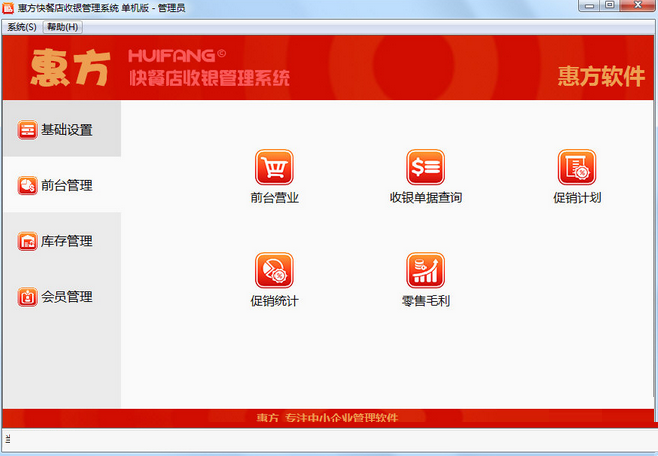Click the 会员管理 member icon
658x456 pixels.
click(27, 297)
